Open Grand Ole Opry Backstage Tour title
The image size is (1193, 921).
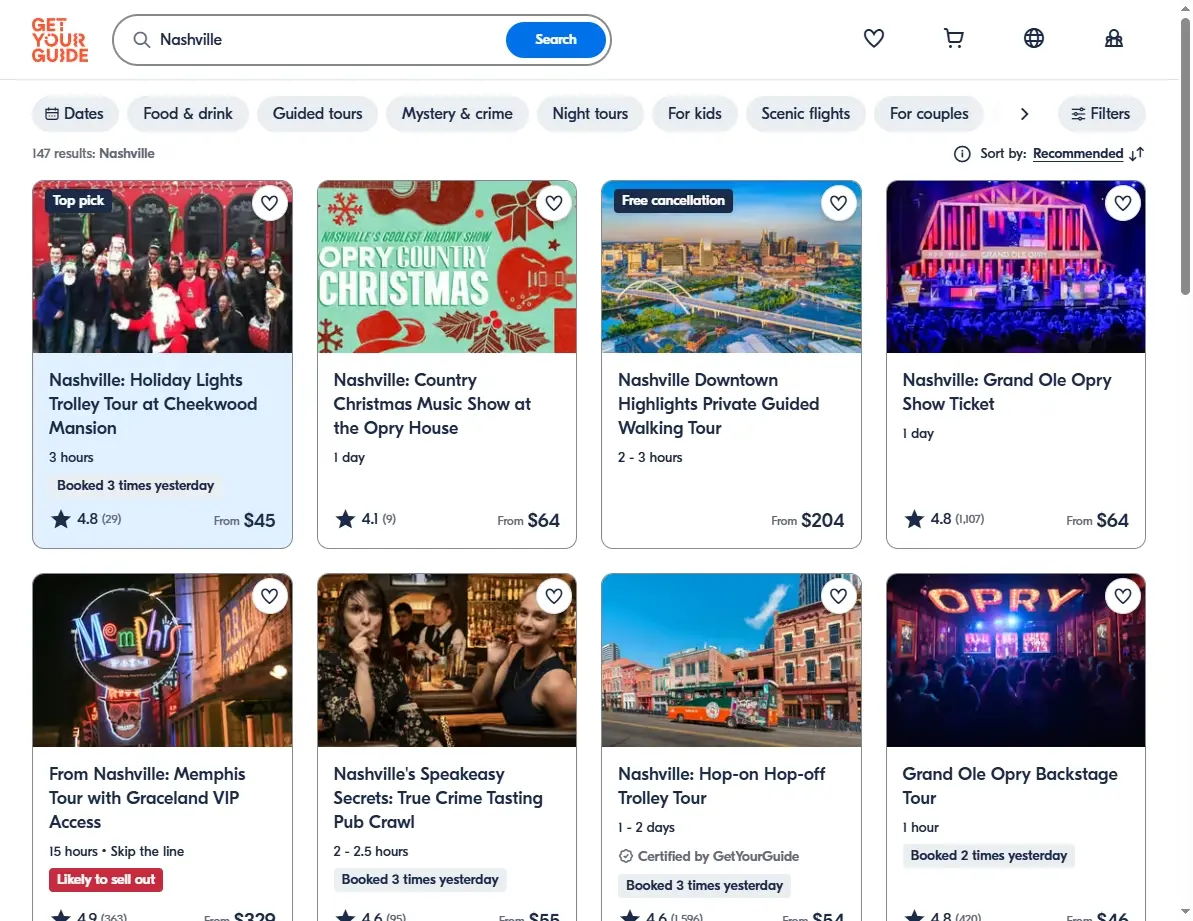(x=1010, y=786)
